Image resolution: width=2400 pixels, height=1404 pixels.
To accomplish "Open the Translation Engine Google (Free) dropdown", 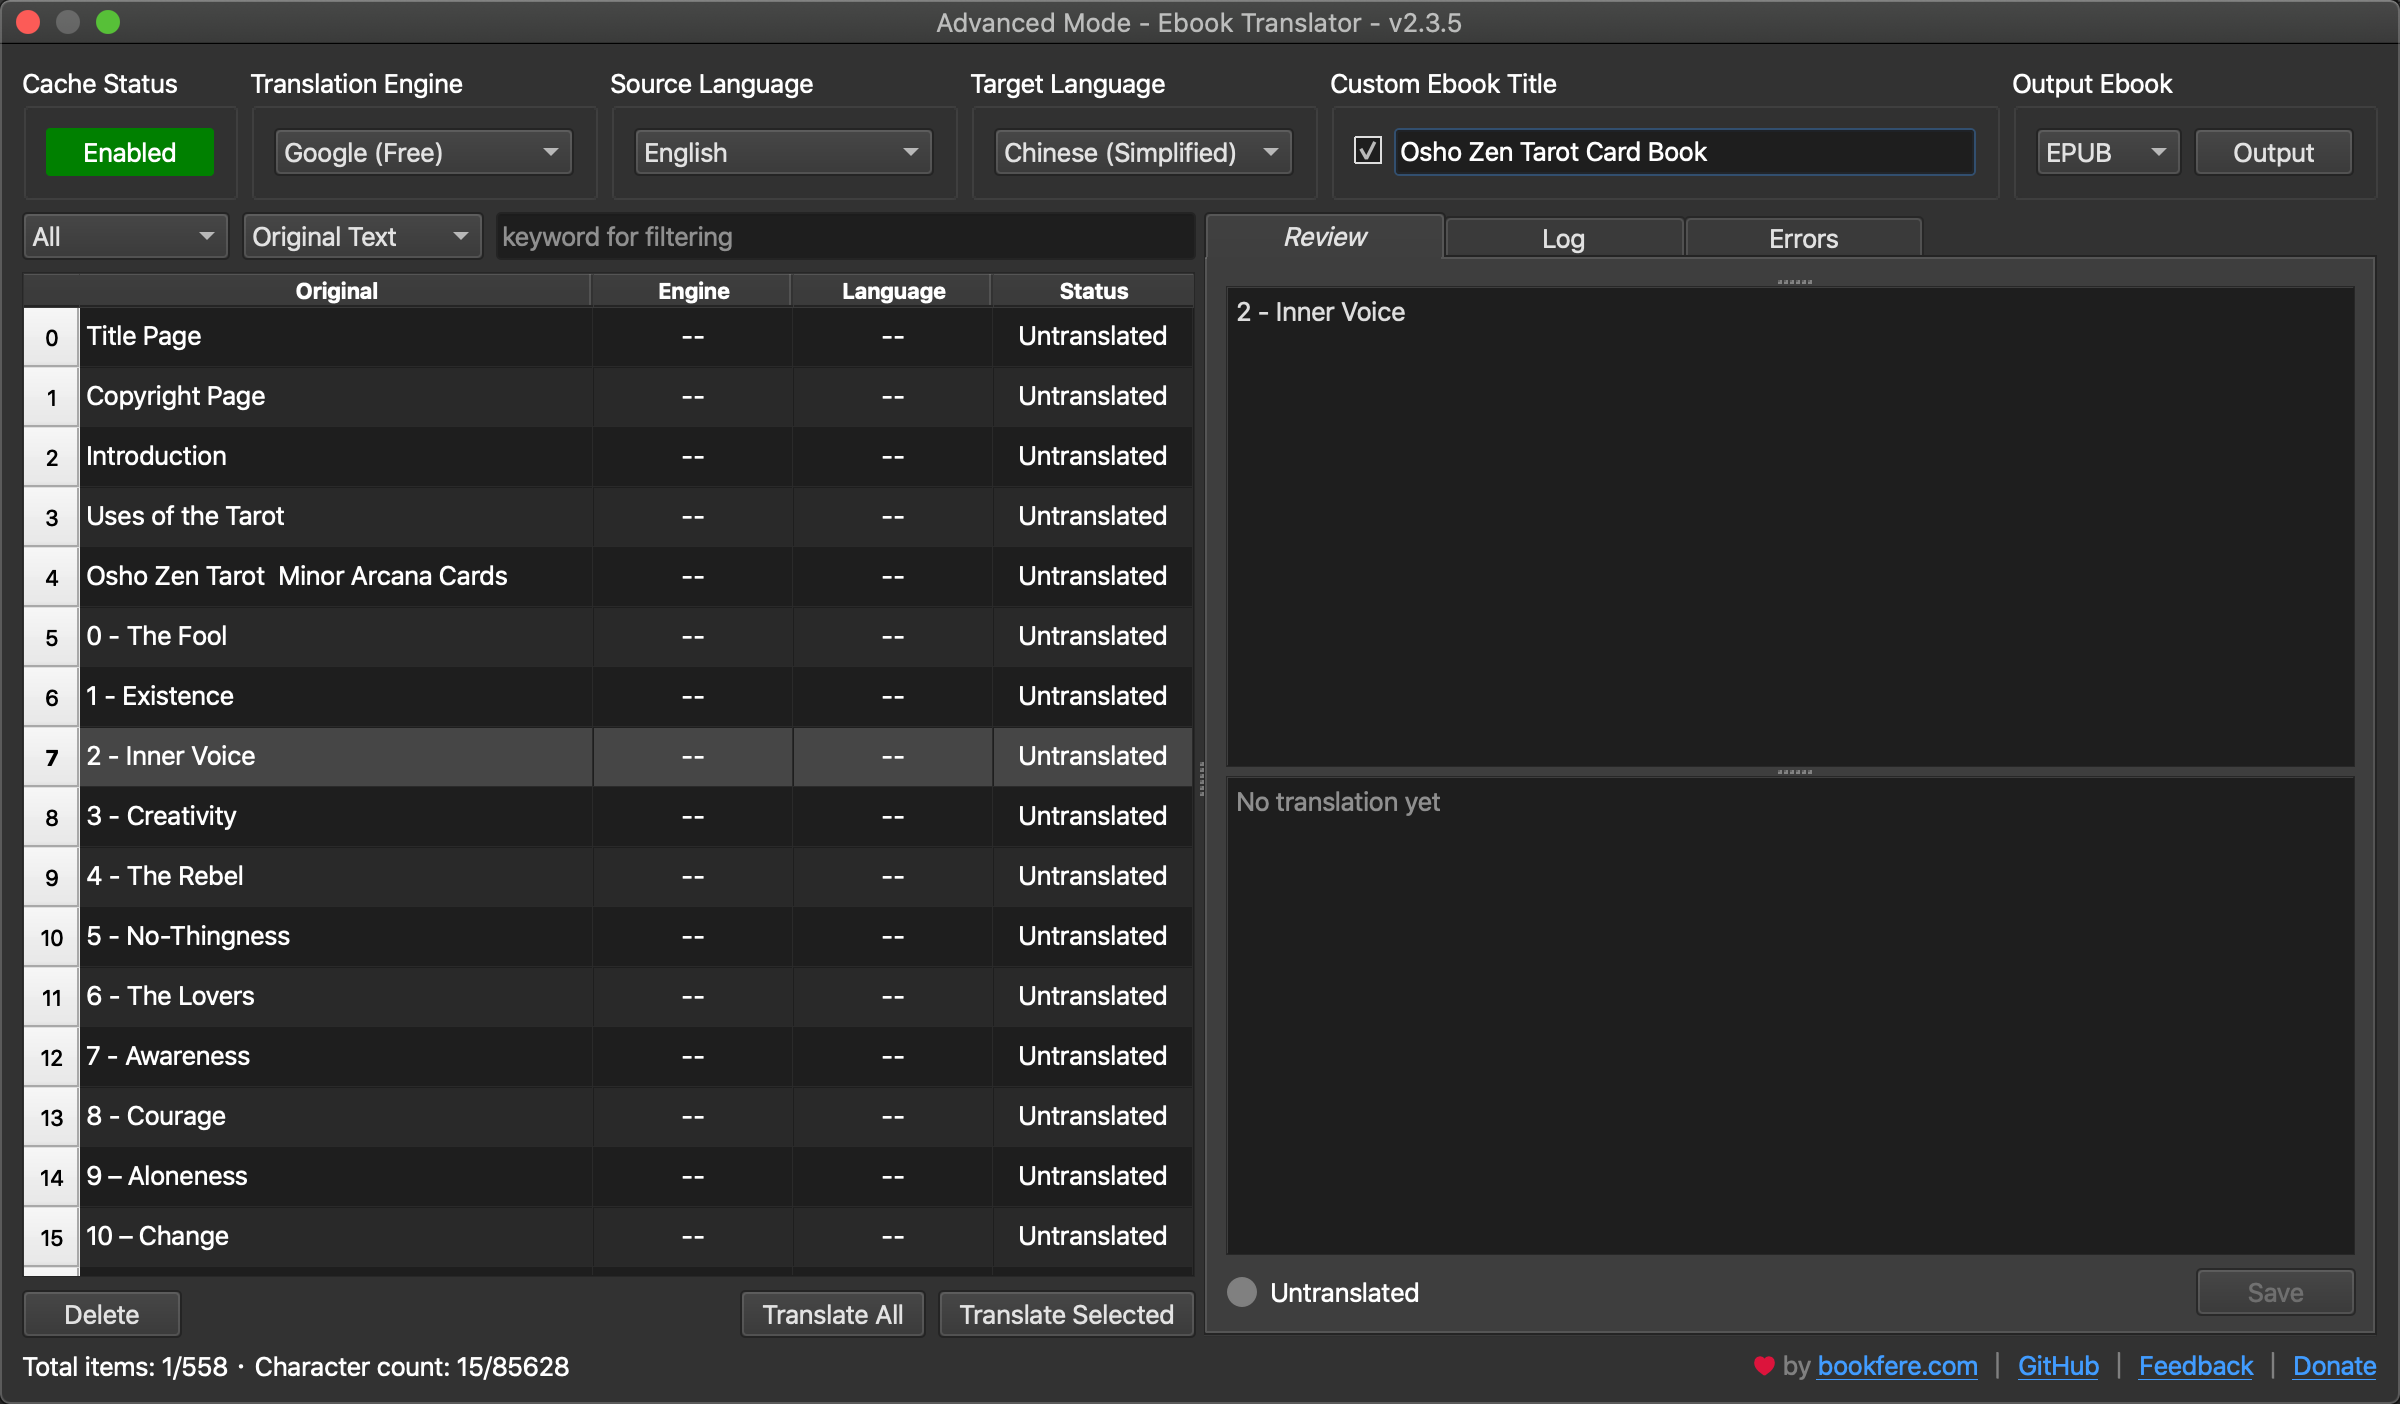I will coord(422,152).
